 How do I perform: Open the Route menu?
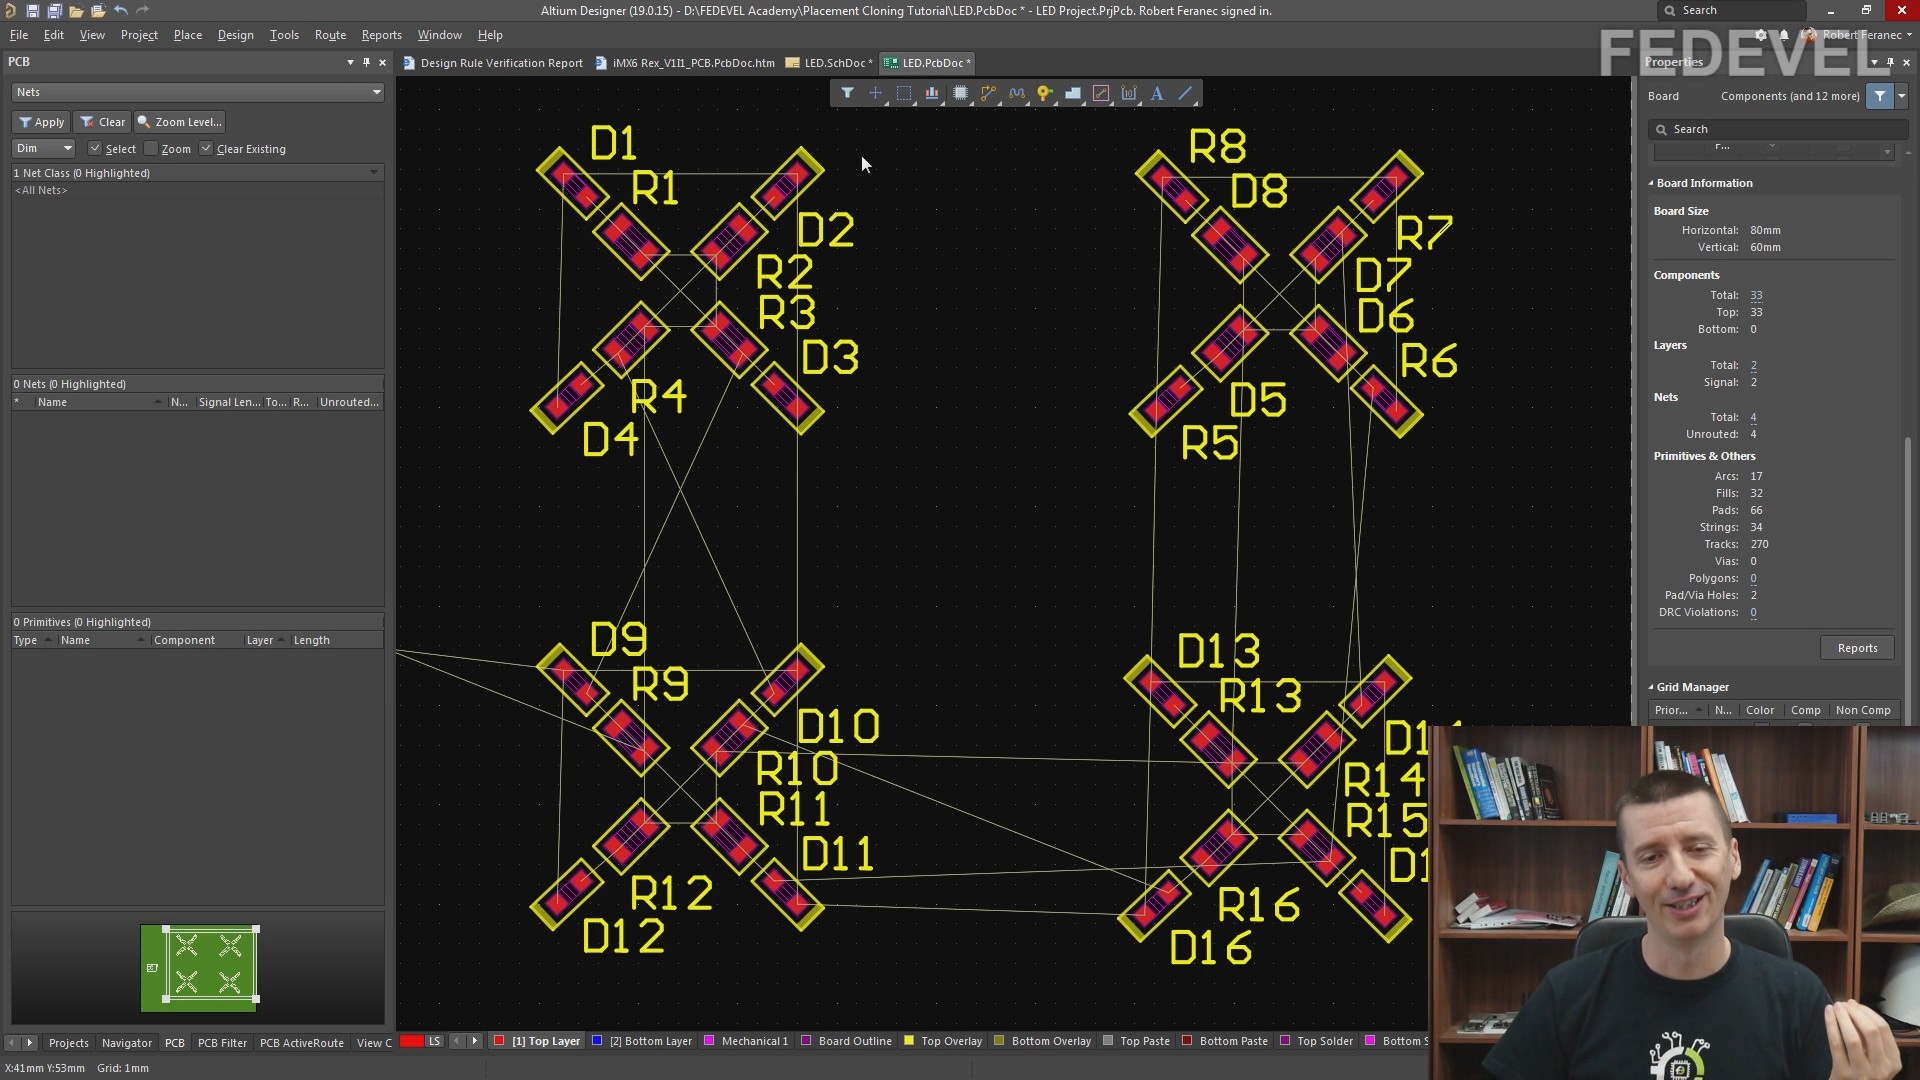[x=329, y=35]
